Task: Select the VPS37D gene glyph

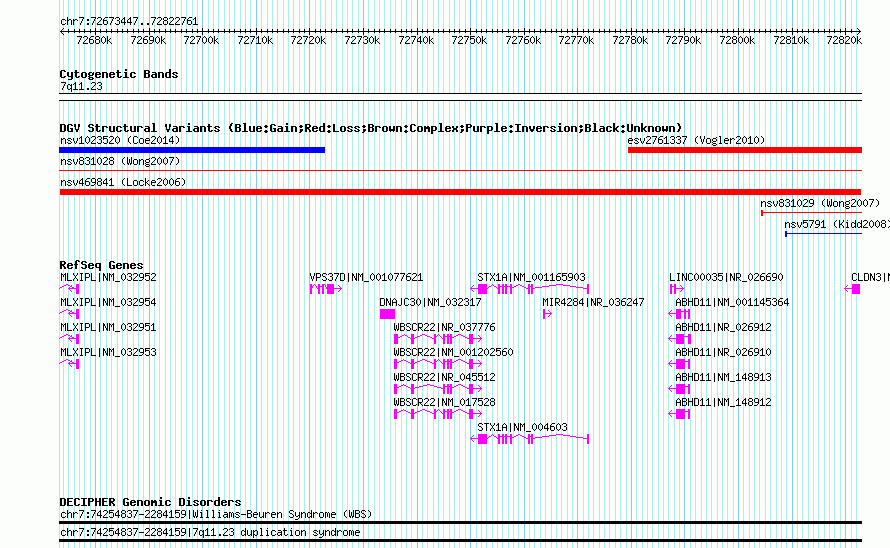Action: click(326, 289)
